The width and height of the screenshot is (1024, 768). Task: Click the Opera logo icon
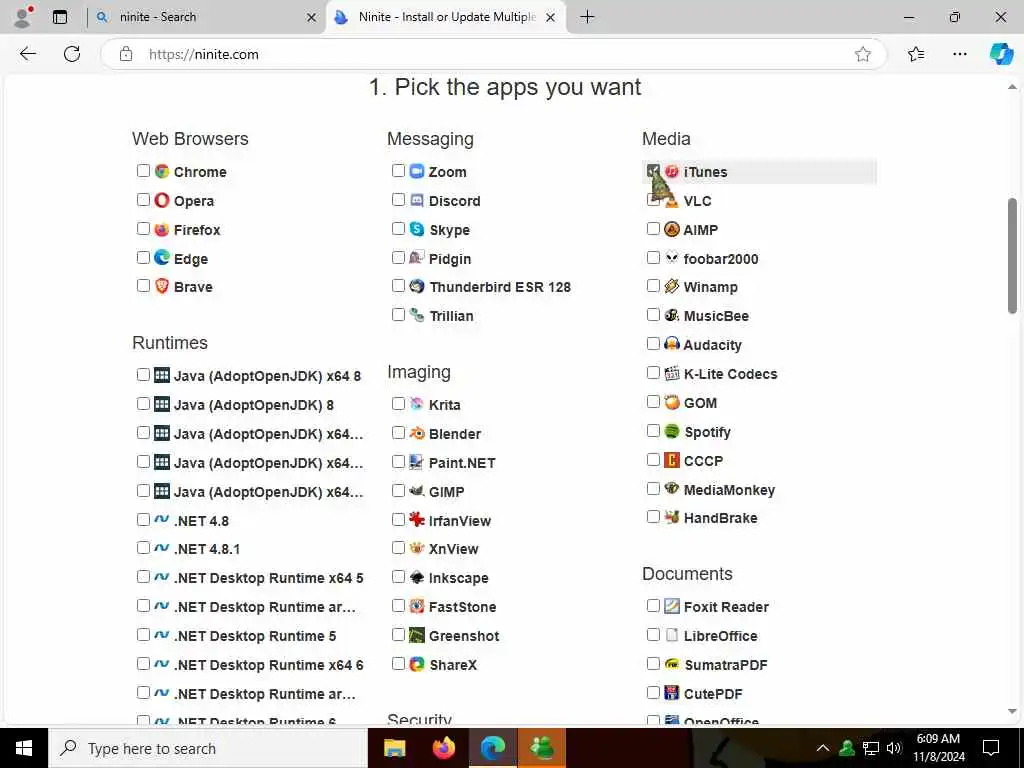point(162,200)
